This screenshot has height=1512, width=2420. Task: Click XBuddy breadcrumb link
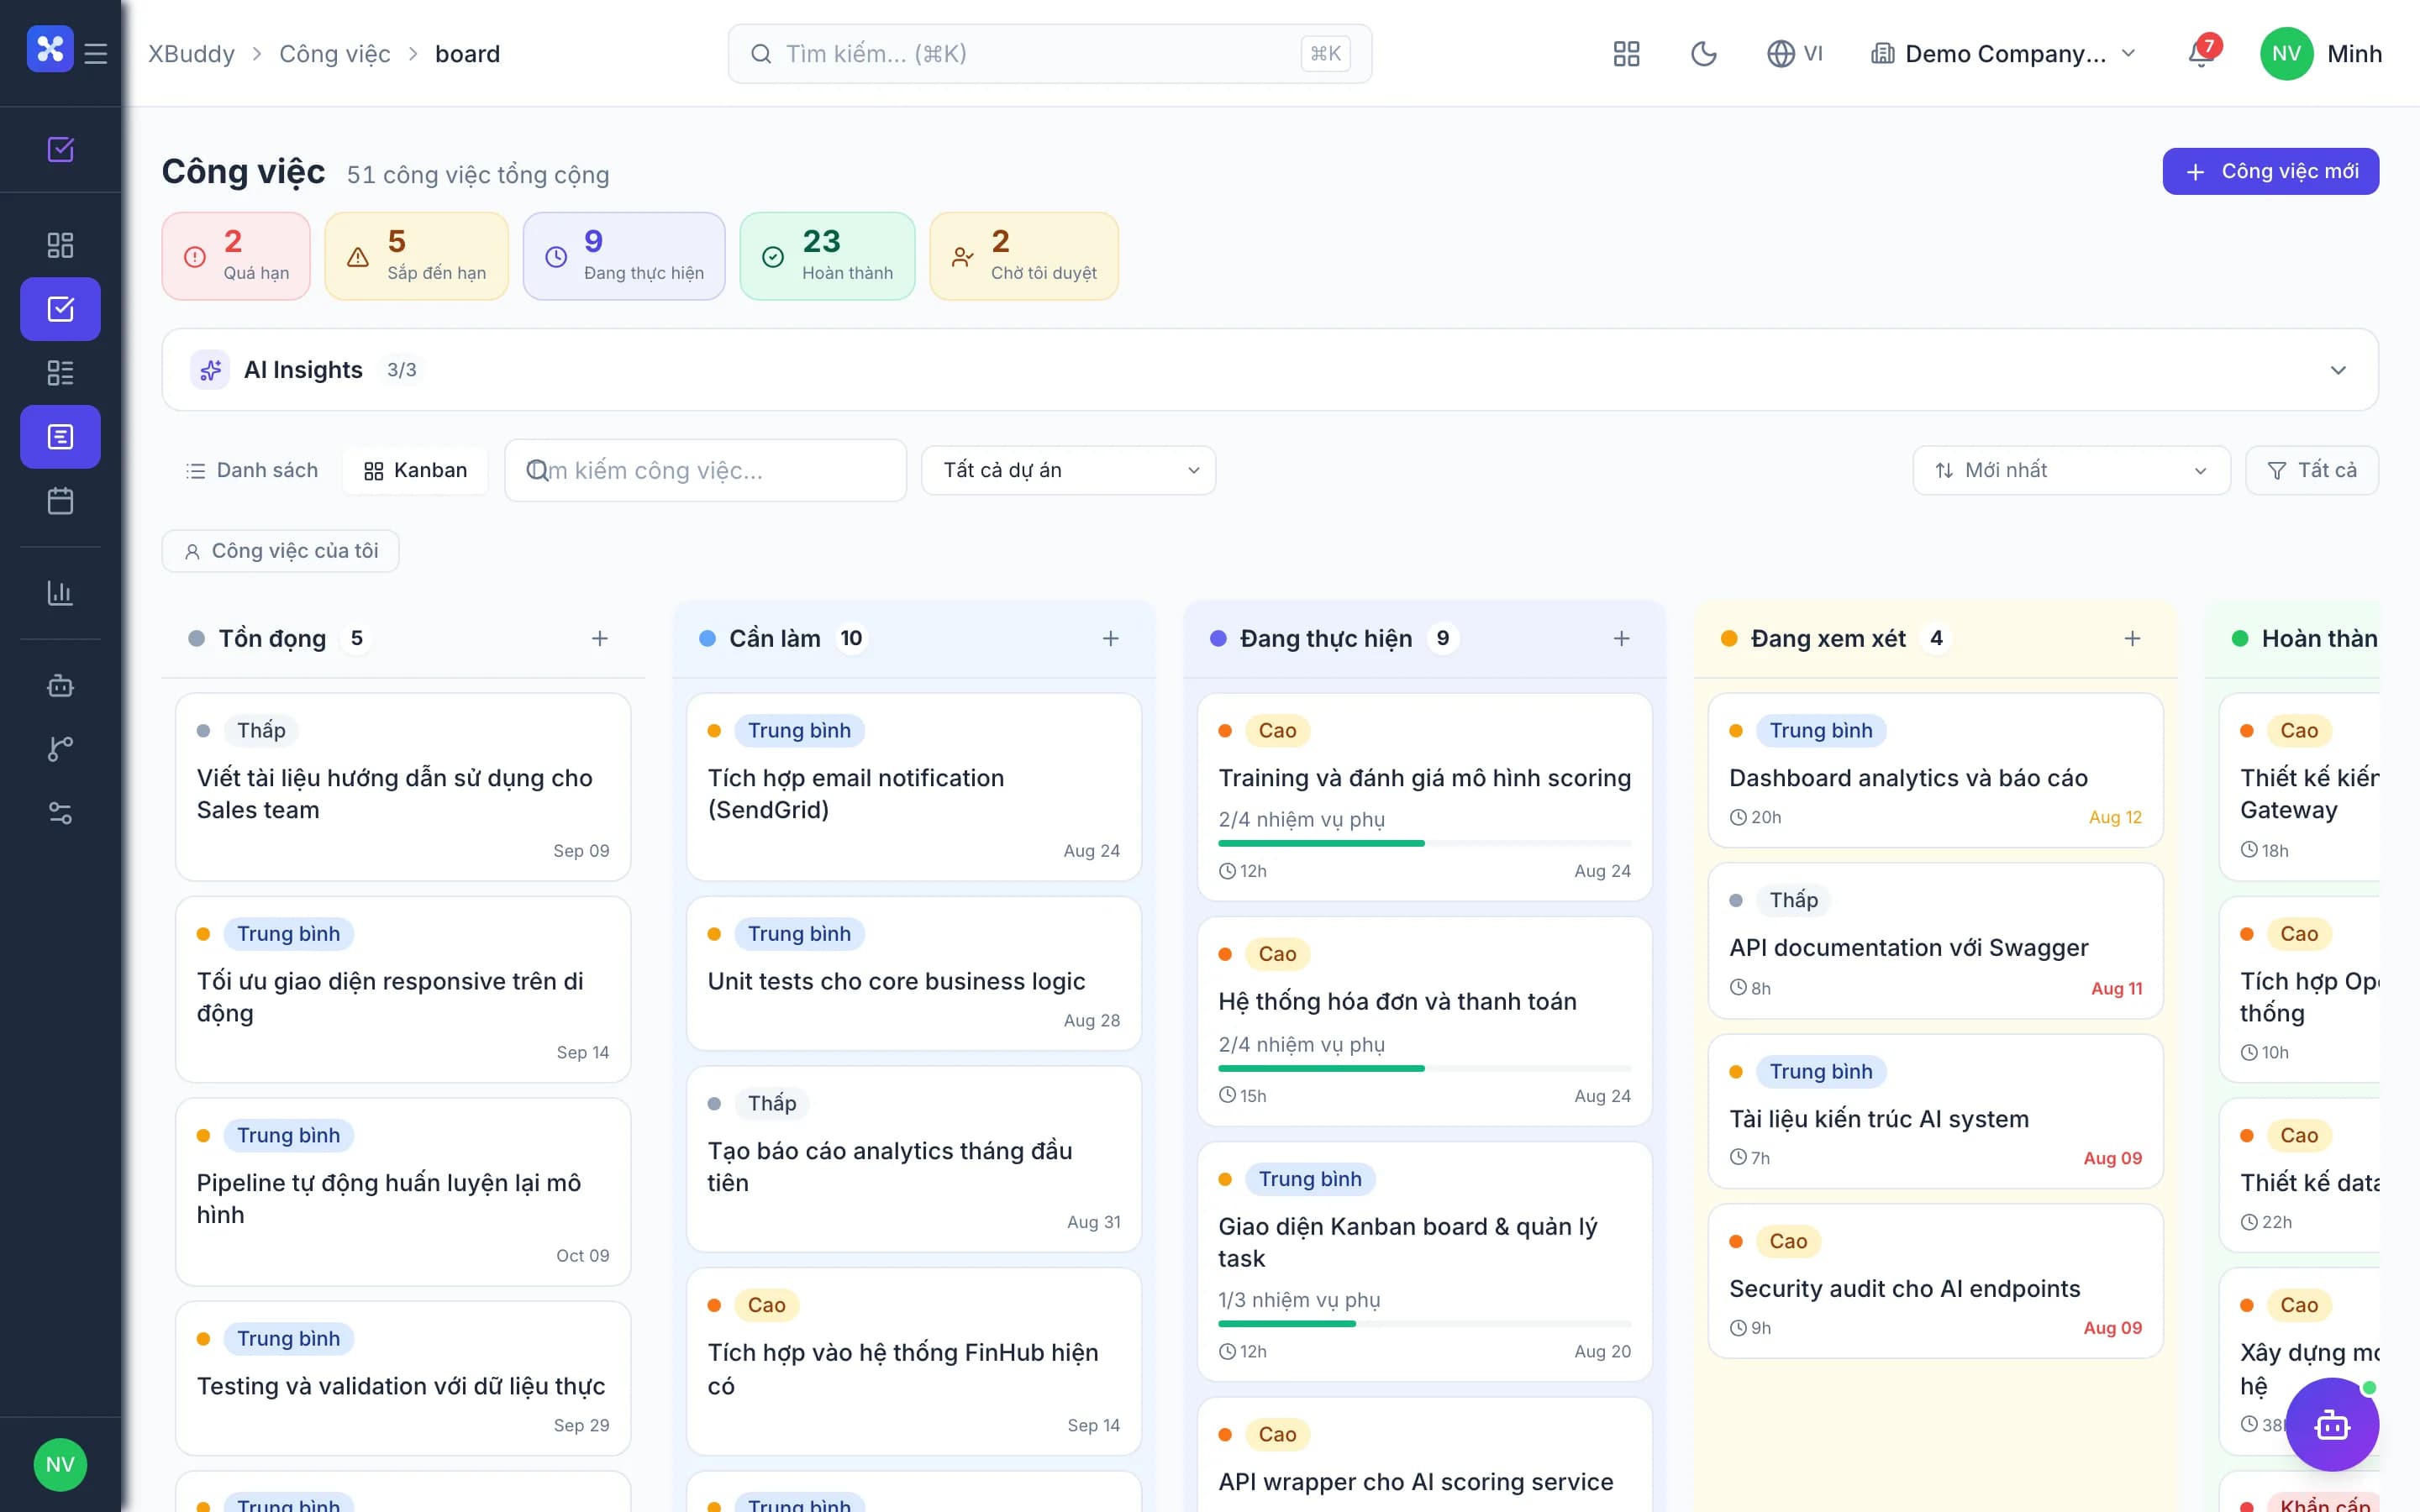pos(191,54)
